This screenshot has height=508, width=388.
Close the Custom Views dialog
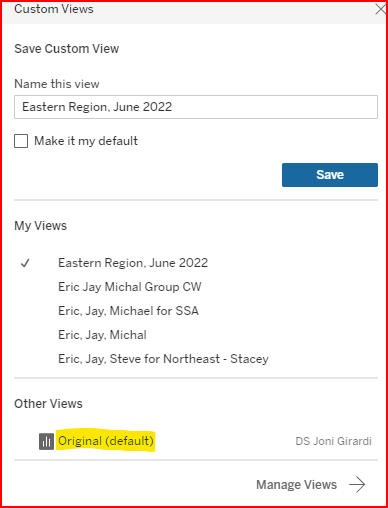click(380, 9)
